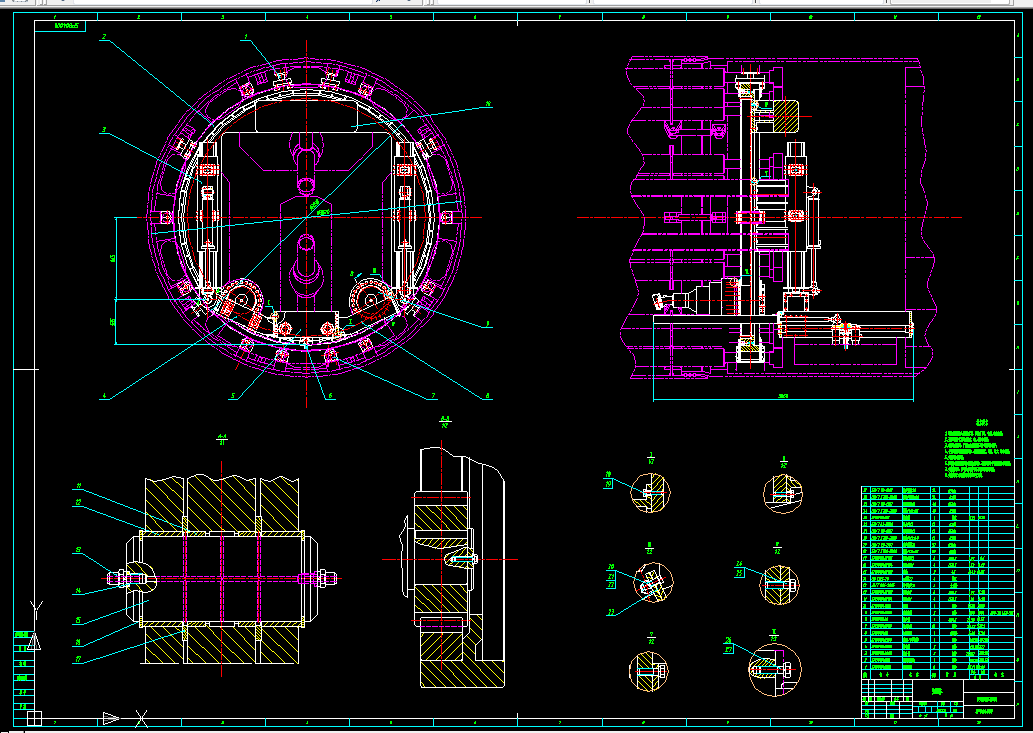Click part callout number 6 label
1033x733 pixels.
331,396
